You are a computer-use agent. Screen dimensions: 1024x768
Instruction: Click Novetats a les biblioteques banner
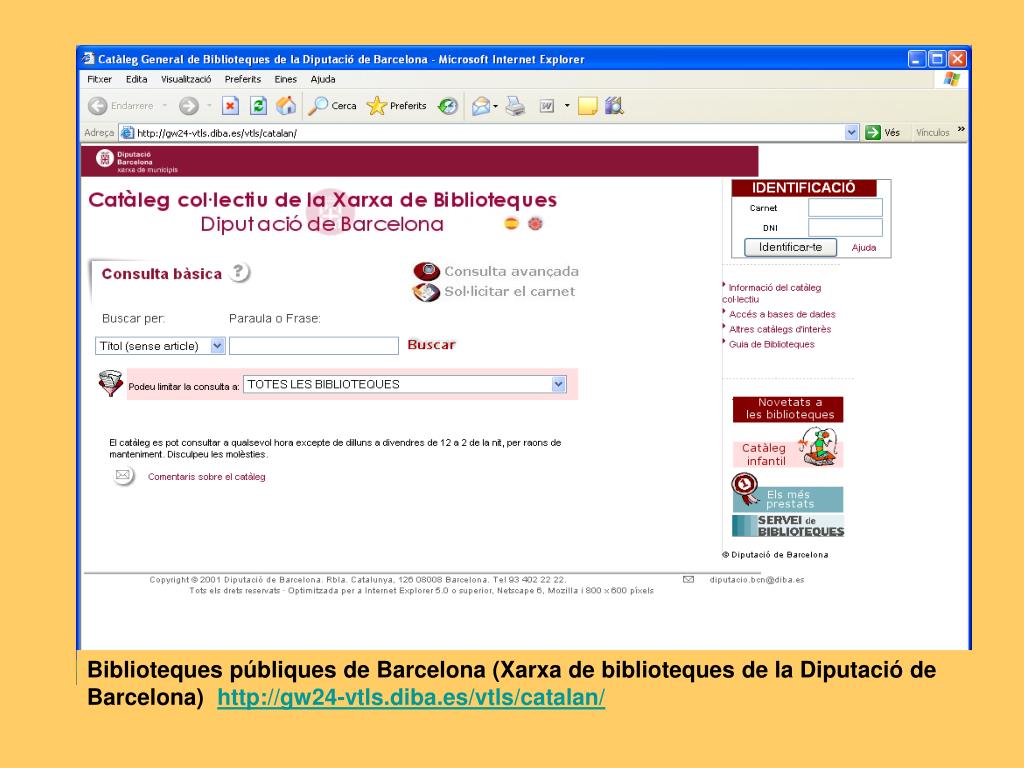[788, 409]
